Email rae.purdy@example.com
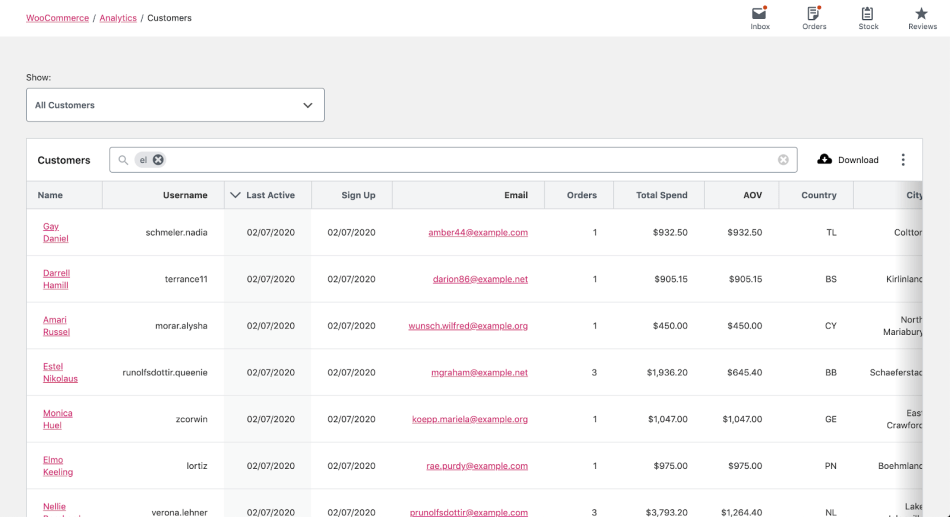 (477, 465)
